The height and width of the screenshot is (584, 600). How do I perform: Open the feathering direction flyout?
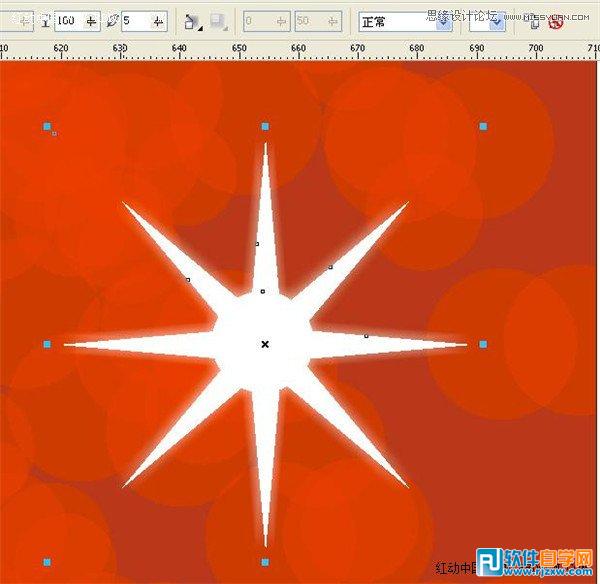(x=193, y=22)
